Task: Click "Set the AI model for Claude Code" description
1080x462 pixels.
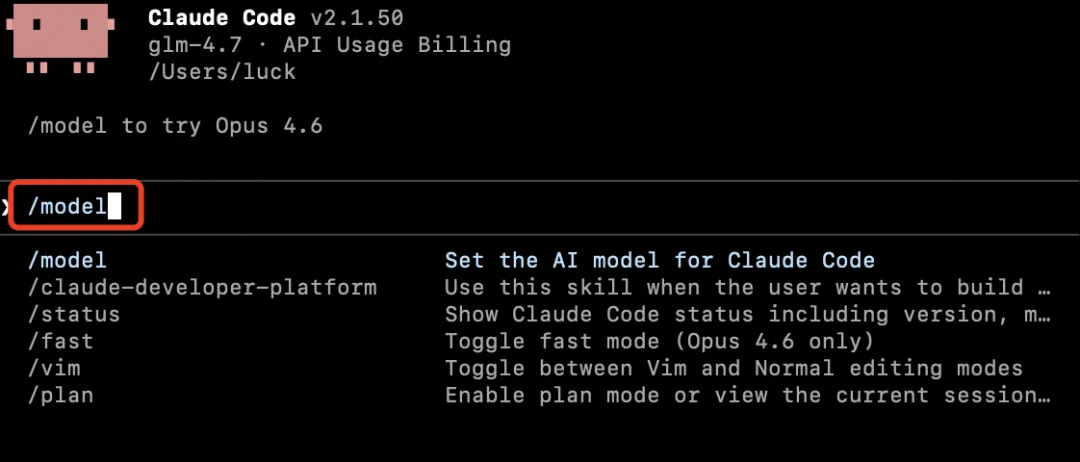Action: click(x=660, y=260)
